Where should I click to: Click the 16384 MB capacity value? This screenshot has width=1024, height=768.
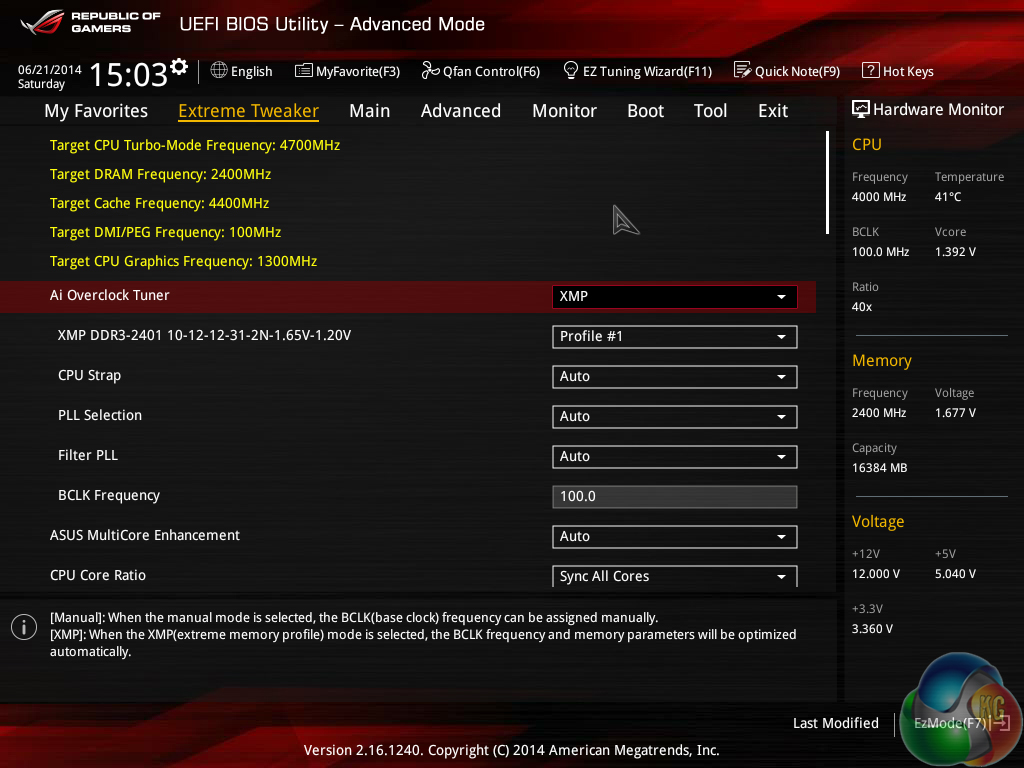tap(879, 468)
